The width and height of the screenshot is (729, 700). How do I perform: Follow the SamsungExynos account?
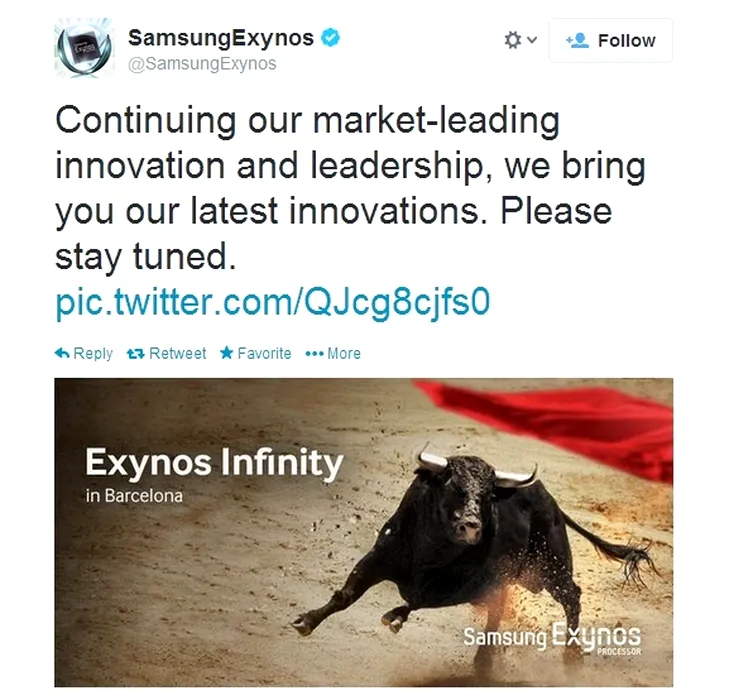(610, 40)
